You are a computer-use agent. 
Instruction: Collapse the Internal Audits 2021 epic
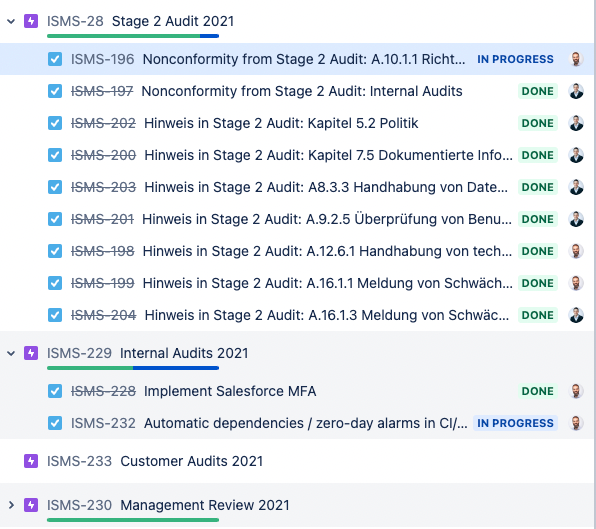[11, 353]
